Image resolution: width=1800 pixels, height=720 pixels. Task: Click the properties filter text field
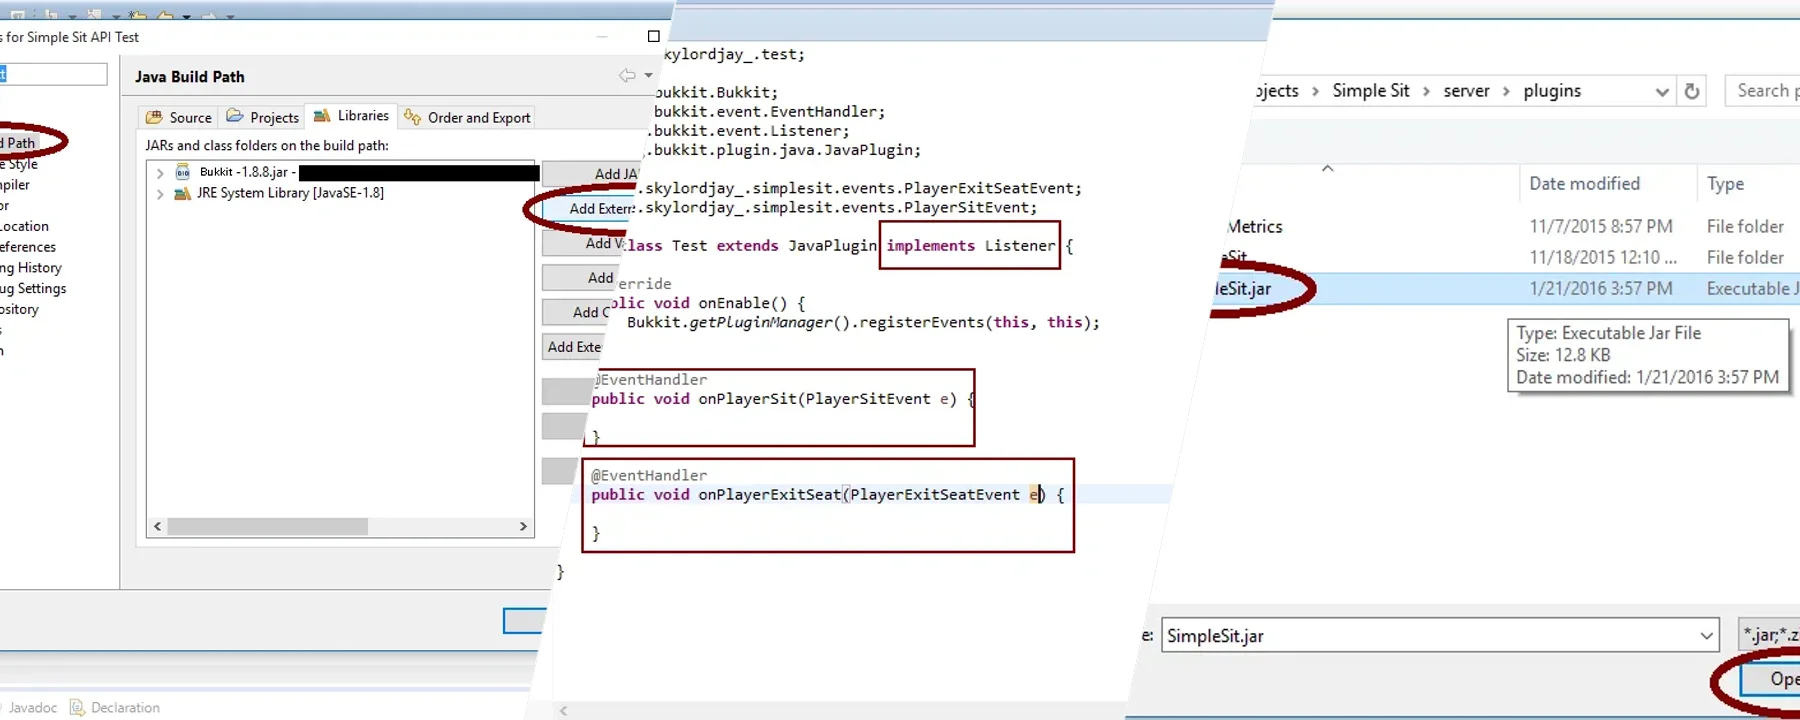[x=53, y=74]
